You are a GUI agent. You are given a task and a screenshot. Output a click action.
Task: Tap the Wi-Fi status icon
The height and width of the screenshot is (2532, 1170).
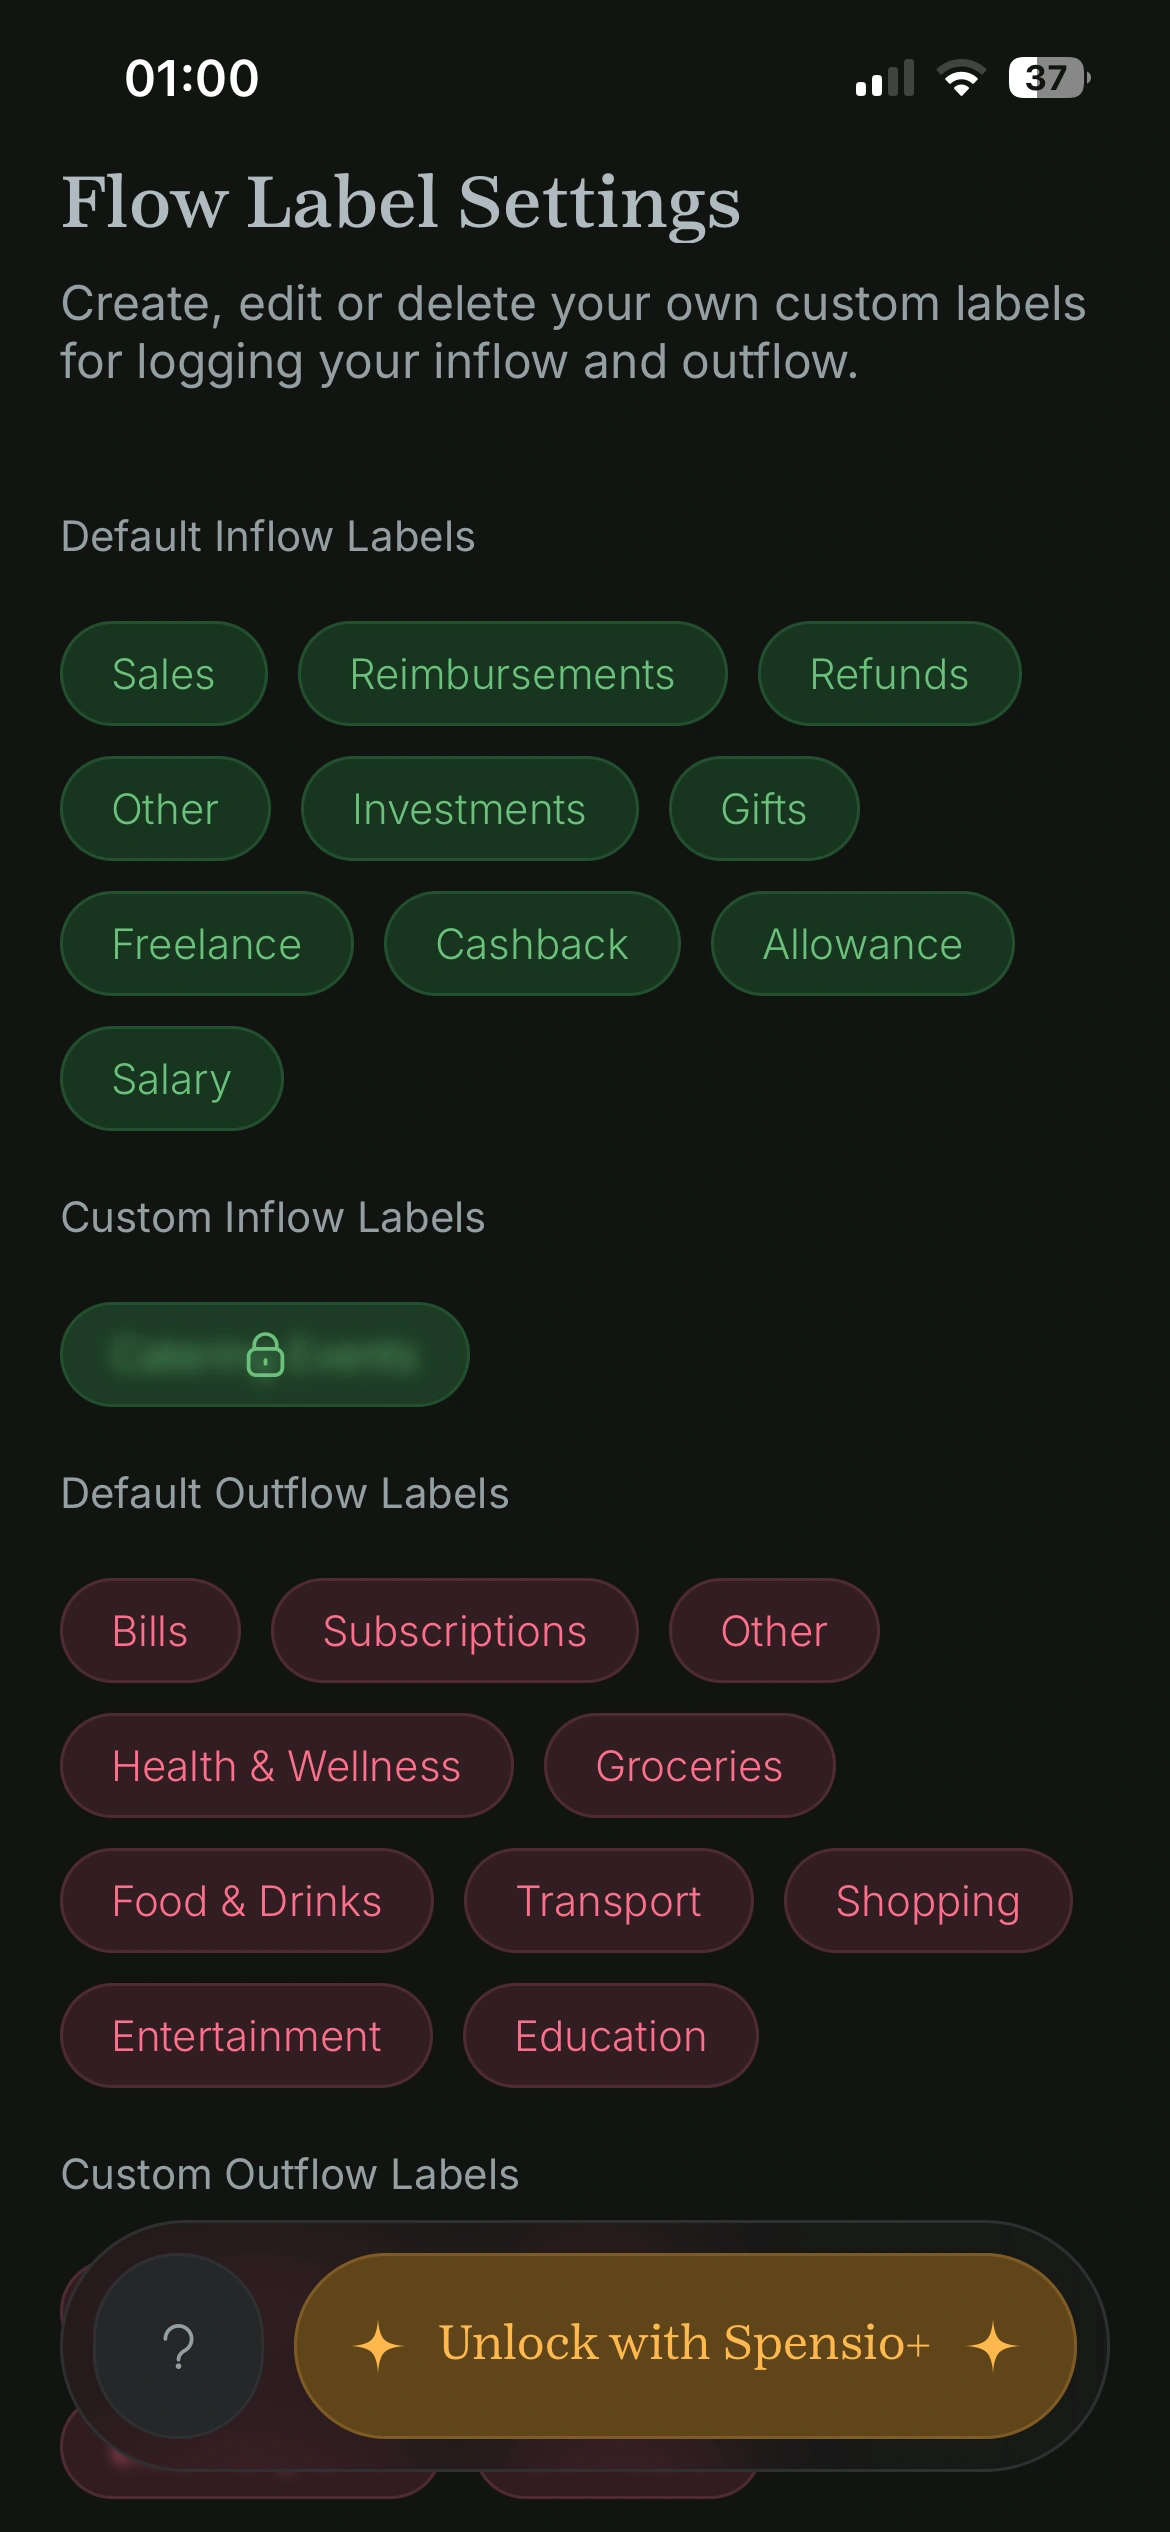[961, 78]
